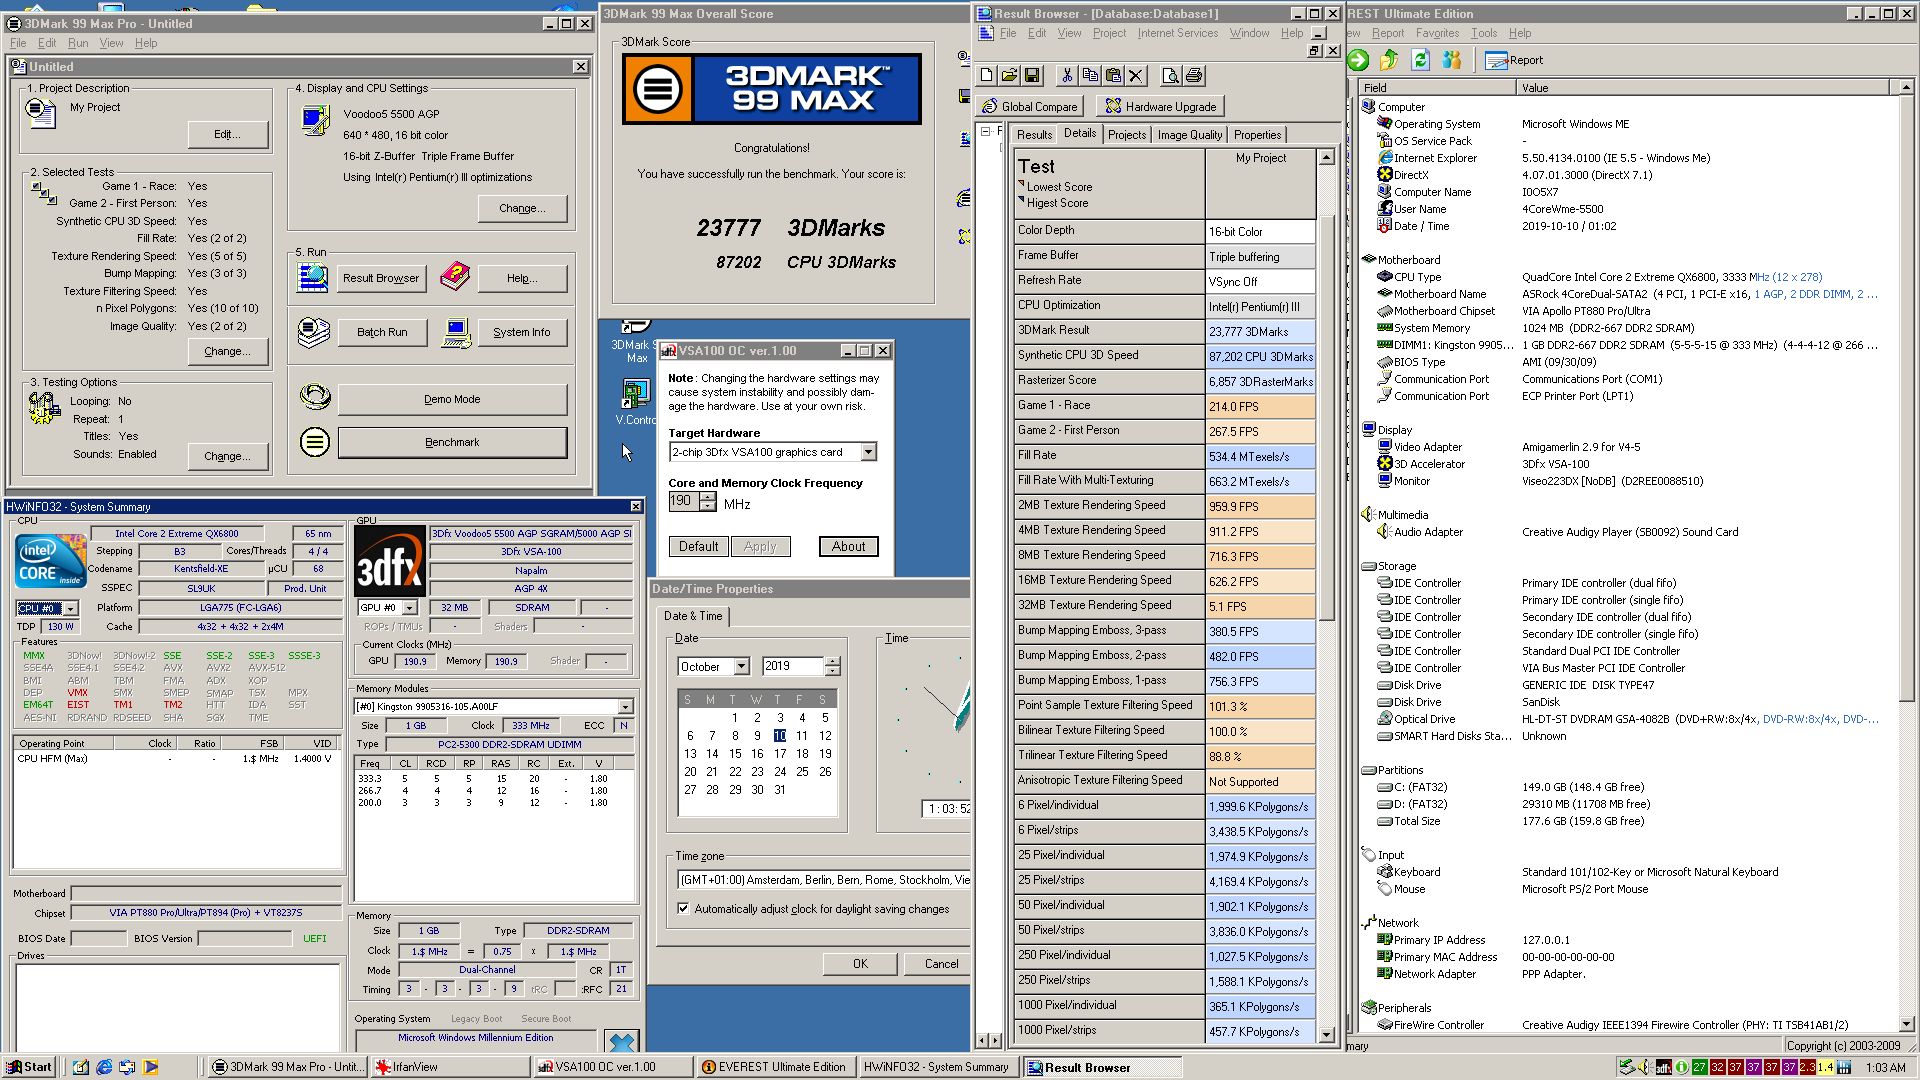Click the Result Browser icon beside its button

pos(312,277)
